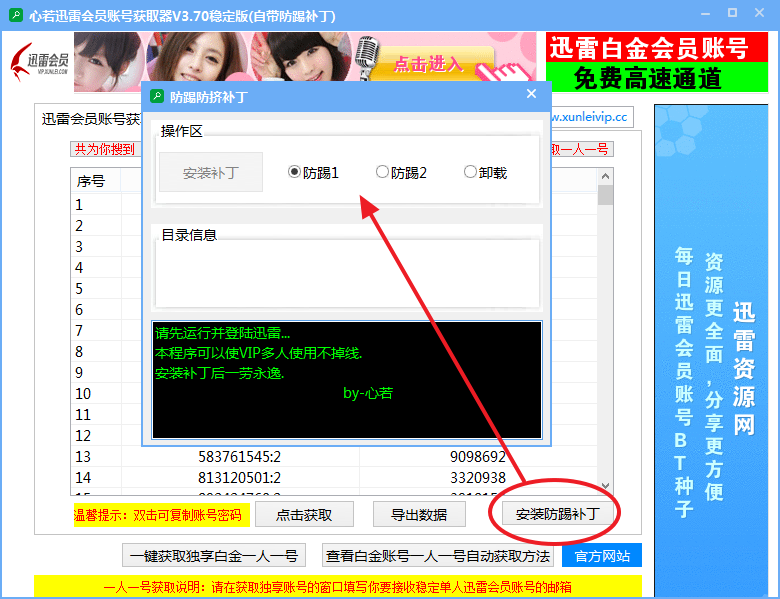Image resolution: width=780 pixels, height=599 pixels.
Task: Select row number 5 in list
Action: click(x=79, y=289)
